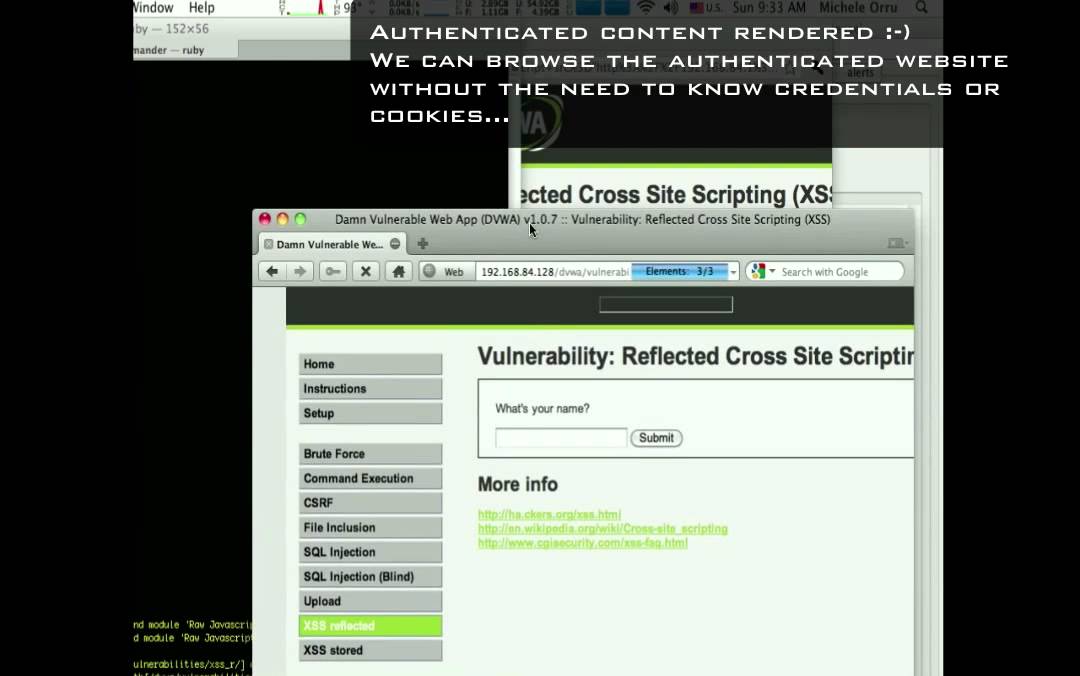Image resolution: width=1080 pixels, height=676 pixels.
Task: Click the browser Back arrow button
Action: coord(272,272)
